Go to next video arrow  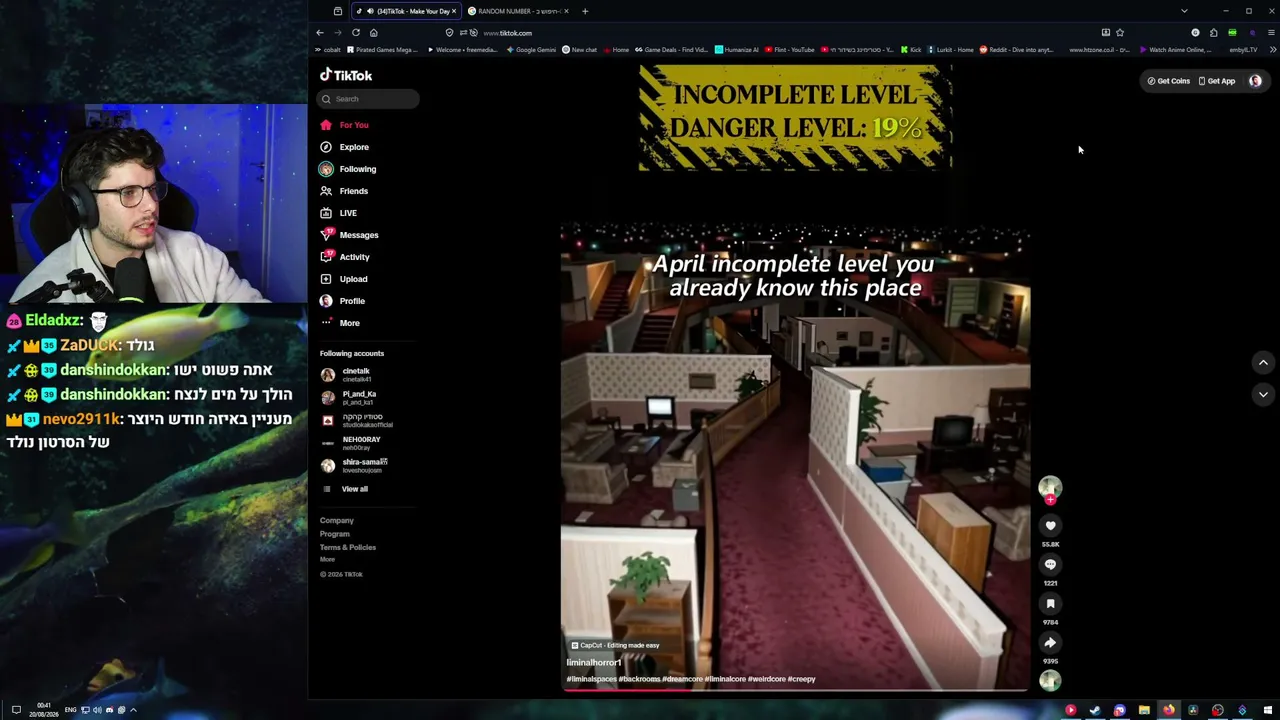(1263, 394)
